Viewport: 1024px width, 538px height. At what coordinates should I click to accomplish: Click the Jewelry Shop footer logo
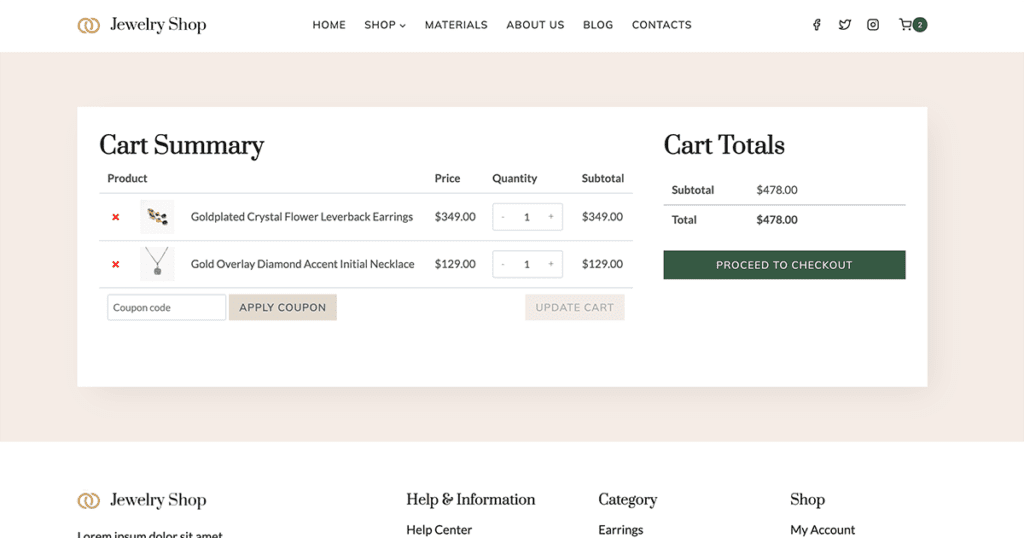[x=142, y=500]
